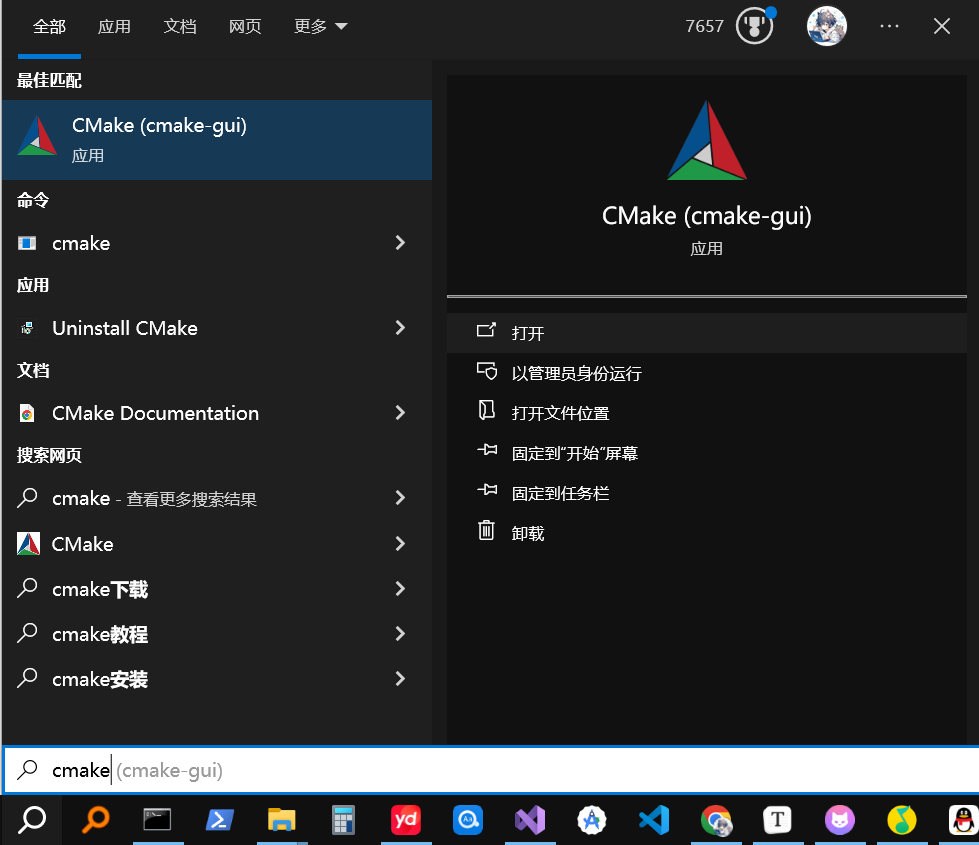This screenshot has width=979, height=845.
Task: Click the rewards trophy icon
Action: coord(754,26)
